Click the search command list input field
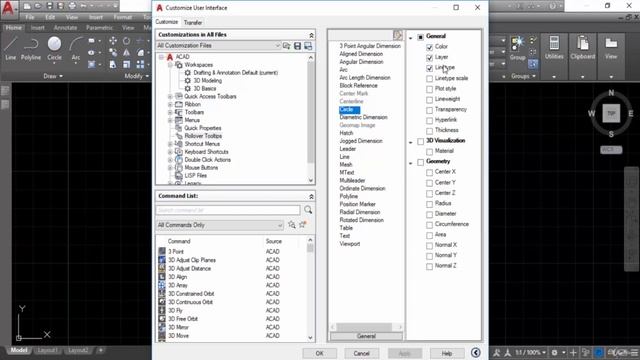Screen dimensions: 640x360 point(228,210)
